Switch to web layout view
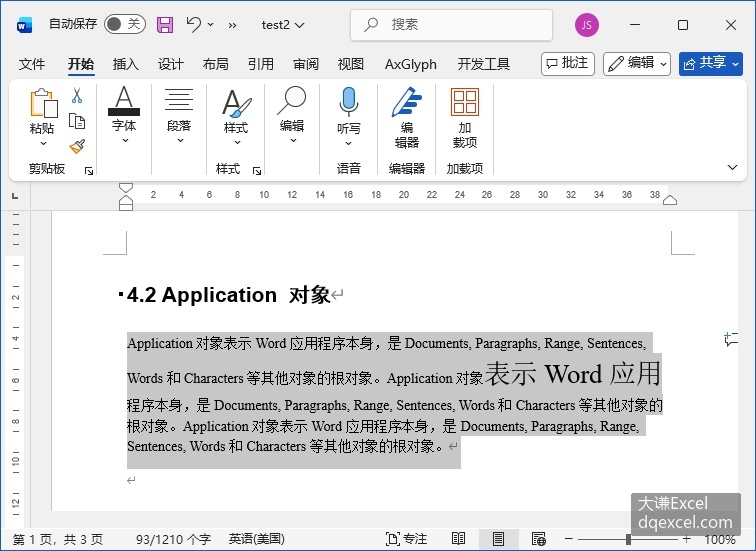The height and width of the screenshot is (551, 756). 538,538
